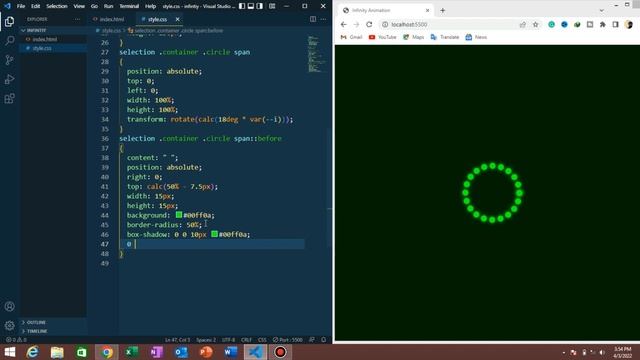Open Customize Layout icon in title bar
The image size is (640, 360).
point(272,6)
